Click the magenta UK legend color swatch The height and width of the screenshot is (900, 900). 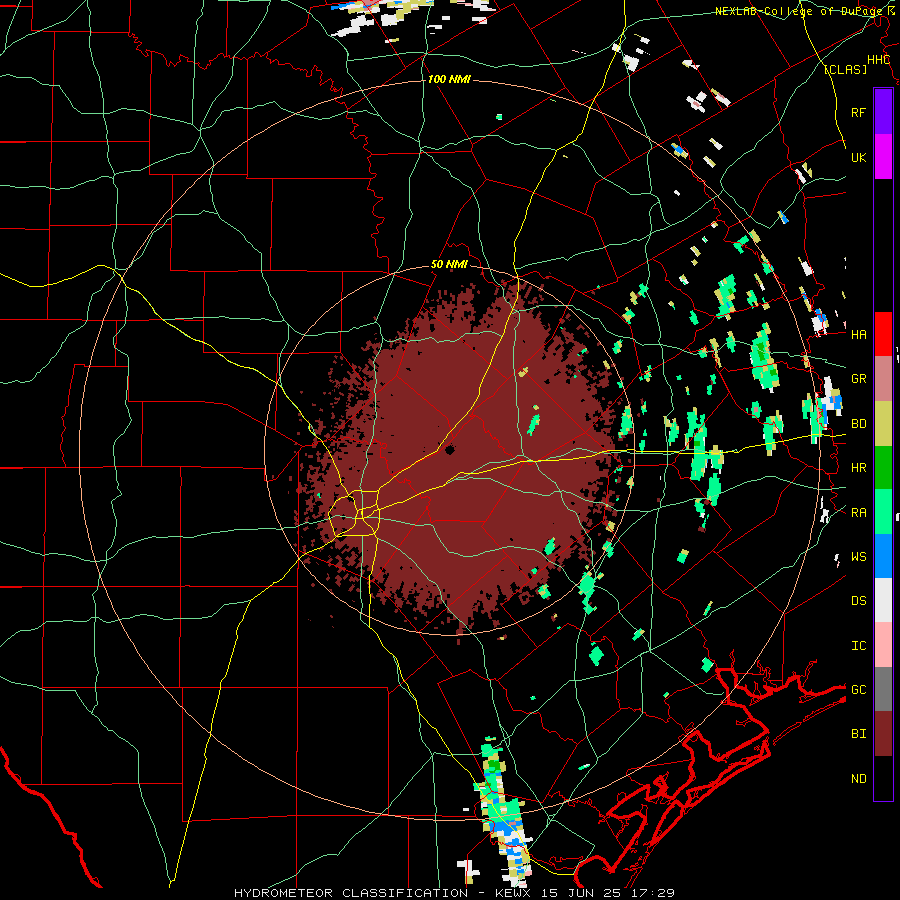(883, 157)
